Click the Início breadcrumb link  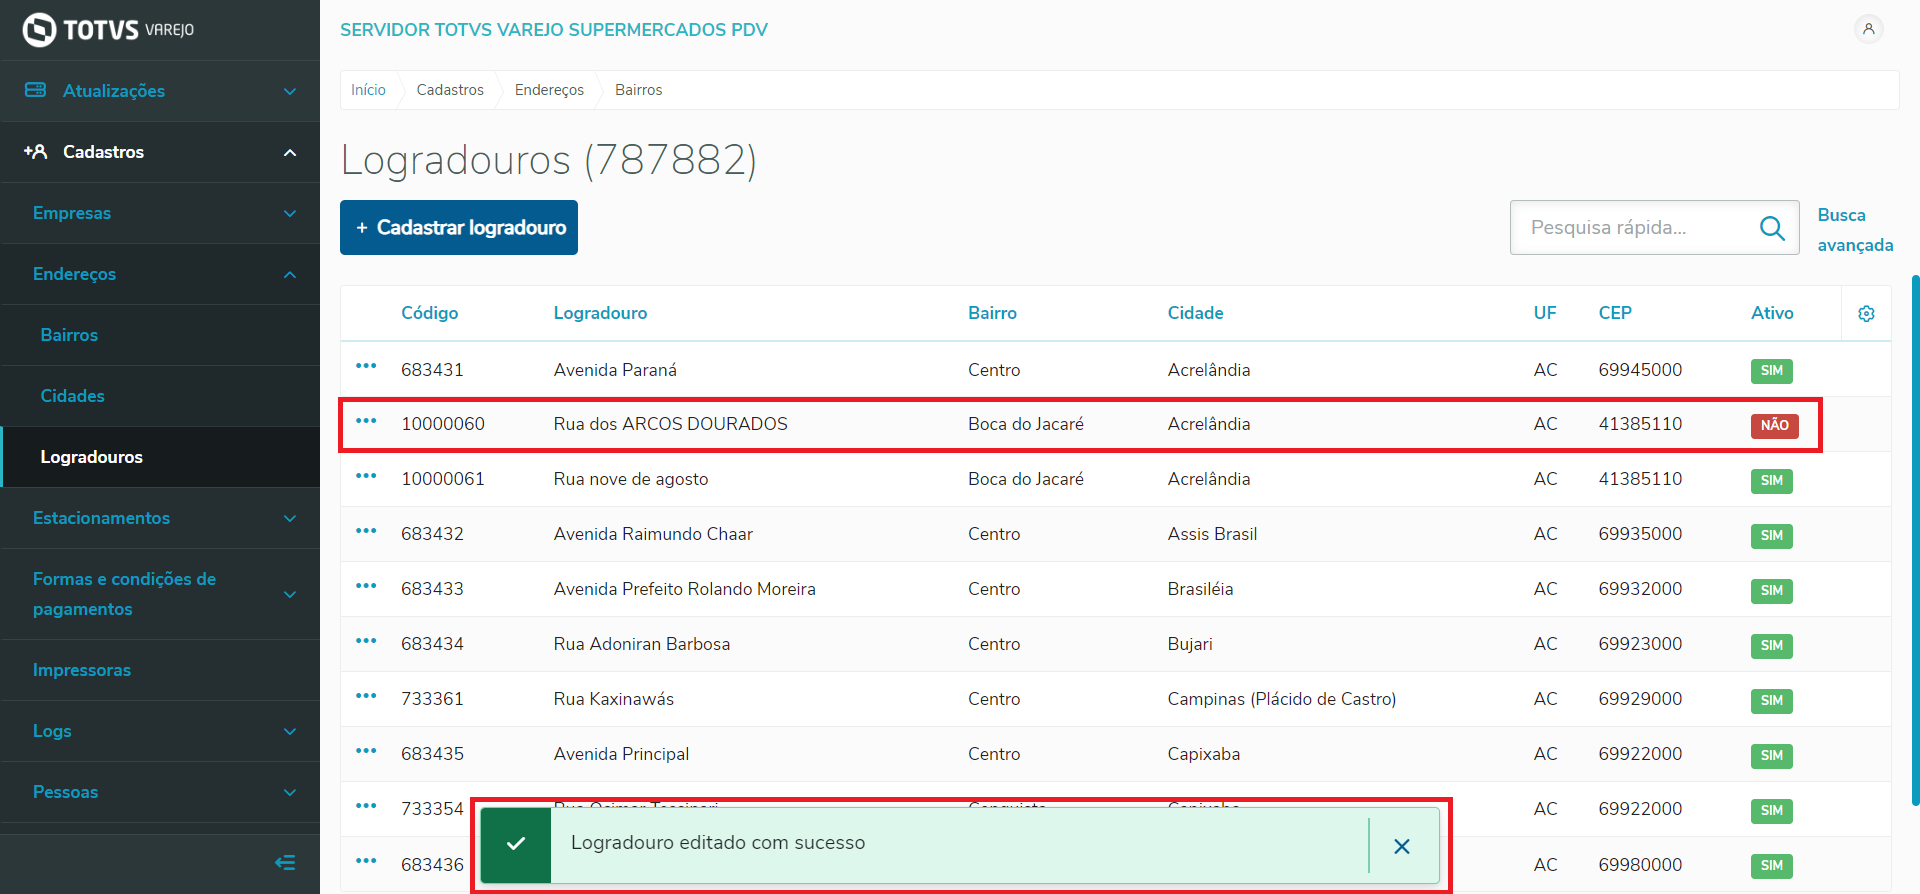(x=368, y=90)
